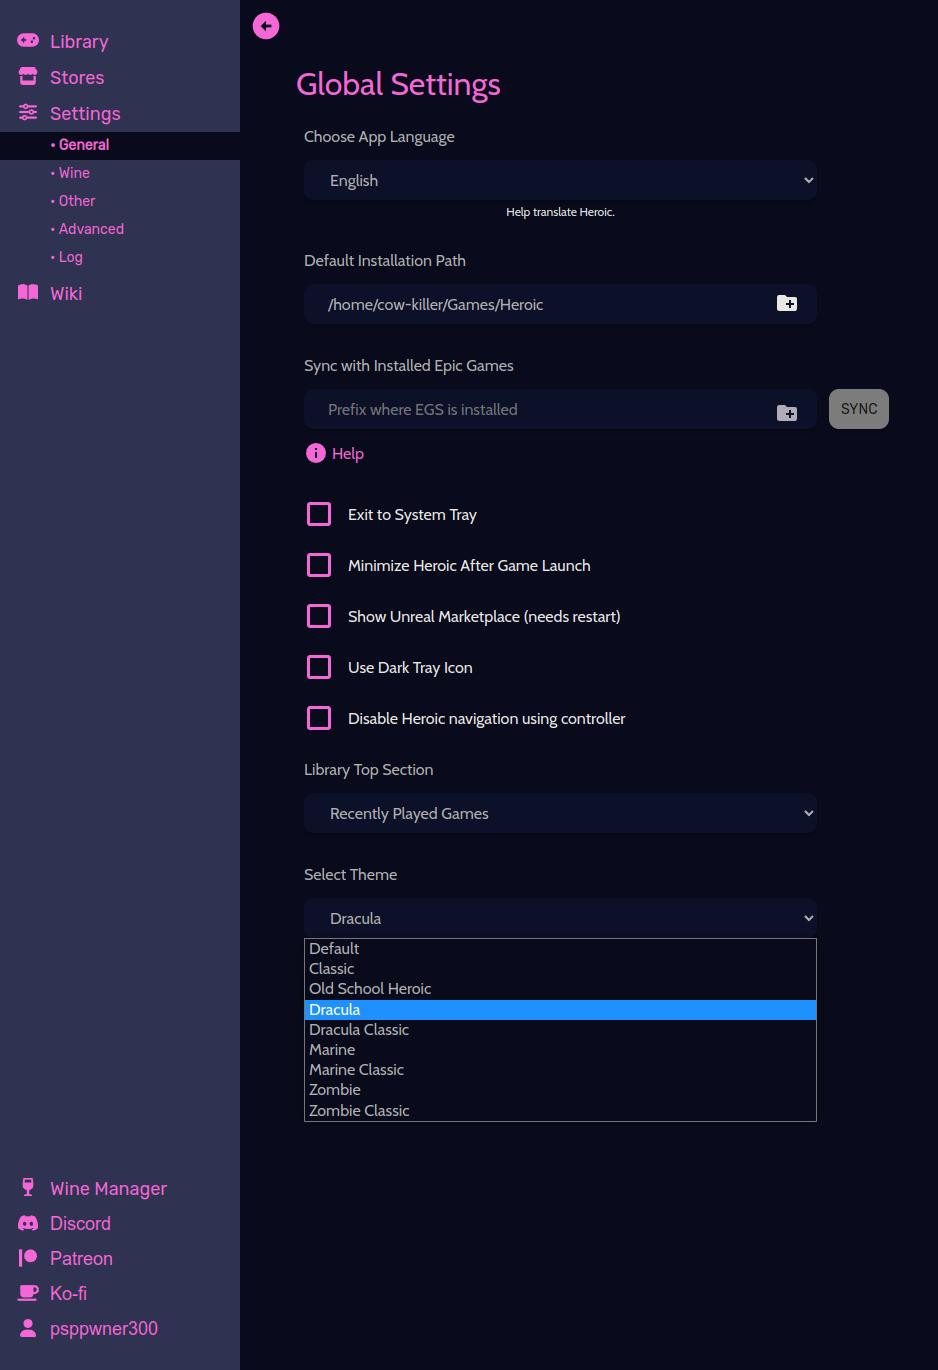This screenshot has height=1370, width=938.
Task: Open the Library Top Section dropdown
Action: tap(560, 813)
